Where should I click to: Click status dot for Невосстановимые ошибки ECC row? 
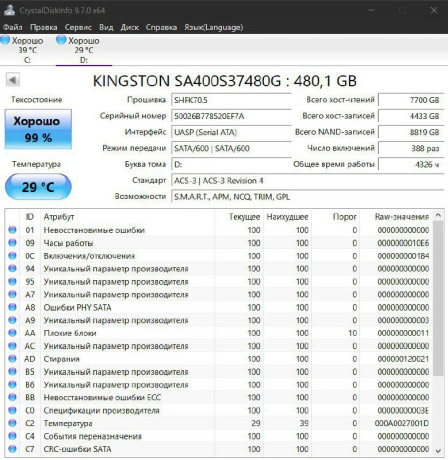(x=12, y=397)
